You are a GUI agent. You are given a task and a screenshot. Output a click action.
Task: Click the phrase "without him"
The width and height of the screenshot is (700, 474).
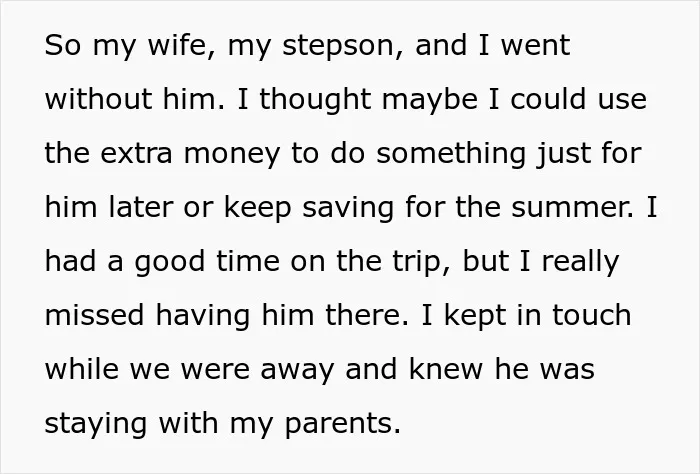[x=134, y=99]
